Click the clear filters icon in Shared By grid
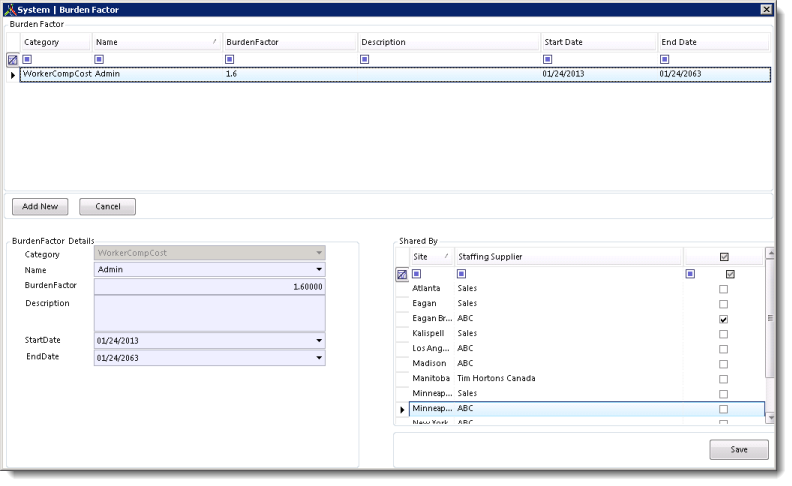Viewport: 792px width, 486px height. point(402,274)
